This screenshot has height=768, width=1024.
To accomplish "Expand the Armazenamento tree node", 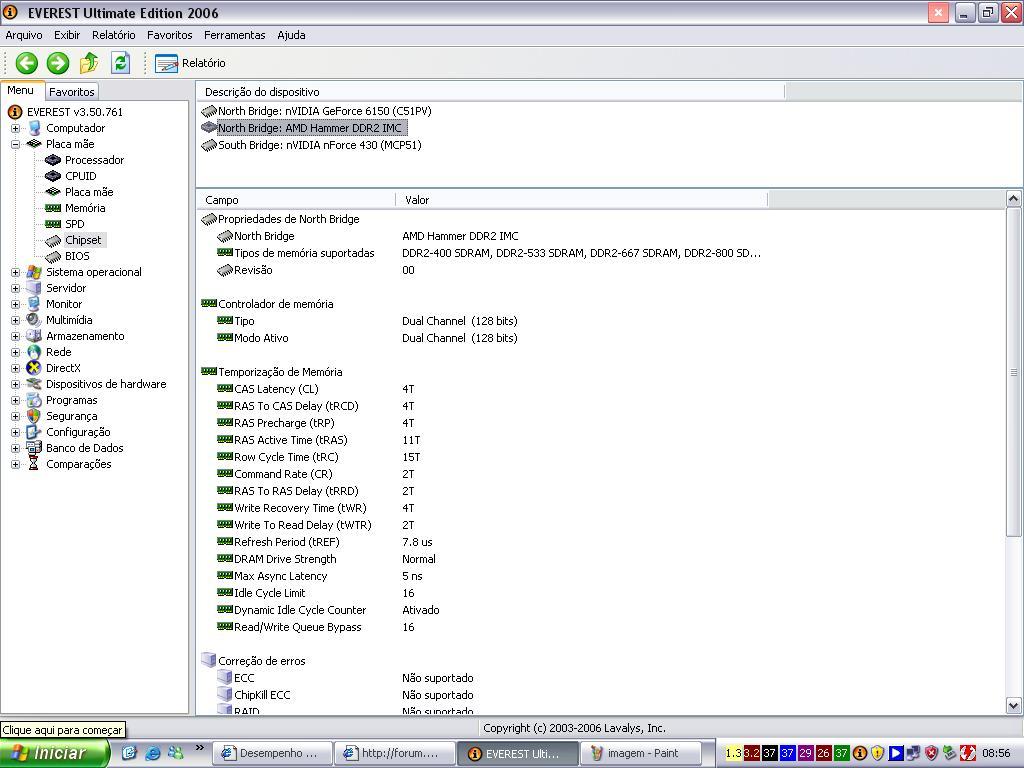I will coord(15,336).
